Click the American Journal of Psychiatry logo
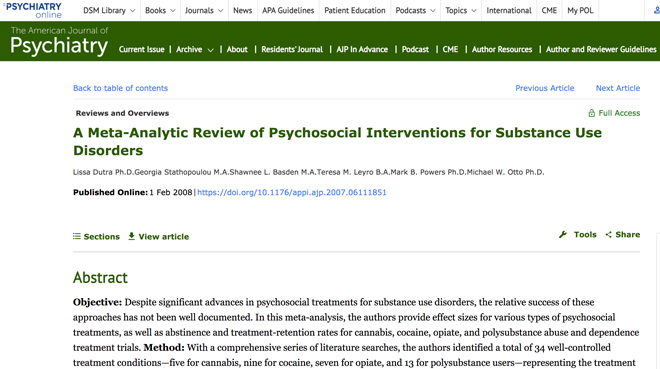Screen dimensions: 660x369 coord(59,41)
